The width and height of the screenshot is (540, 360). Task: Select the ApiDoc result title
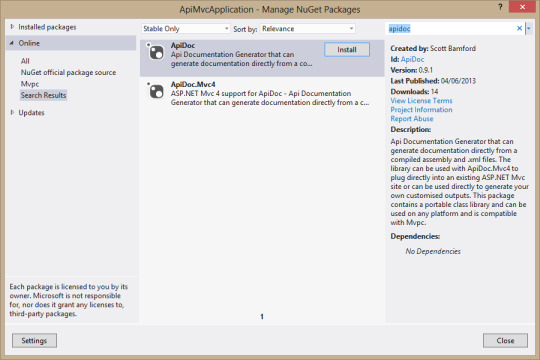click(x=183, y=45)
